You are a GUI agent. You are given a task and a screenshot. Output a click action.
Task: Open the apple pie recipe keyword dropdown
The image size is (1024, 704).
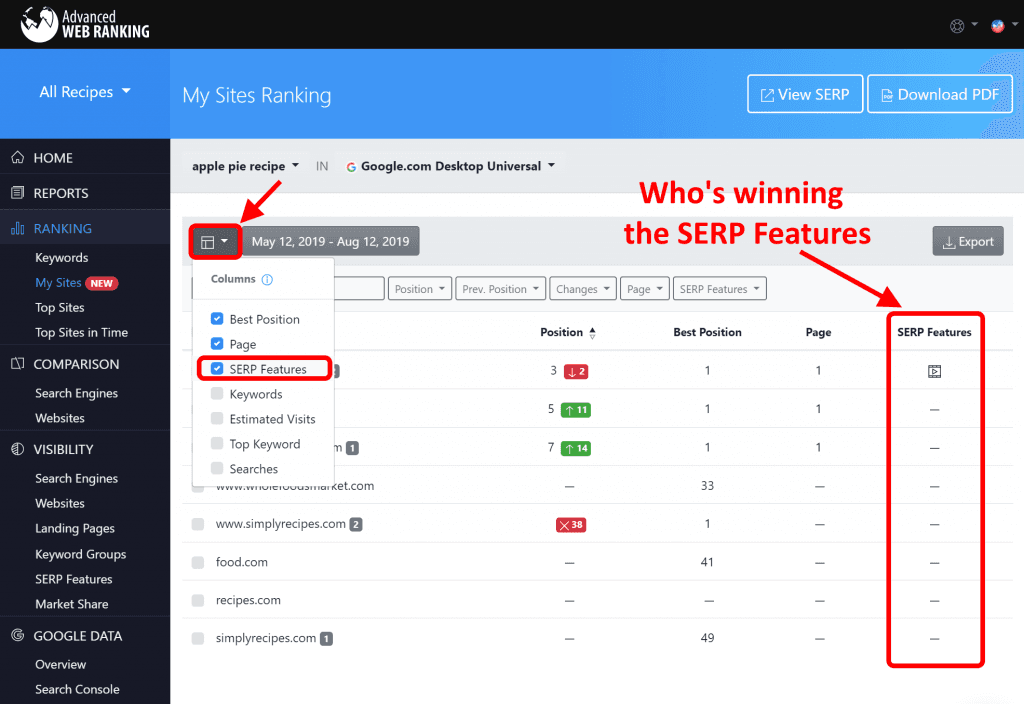coord(246,167)
